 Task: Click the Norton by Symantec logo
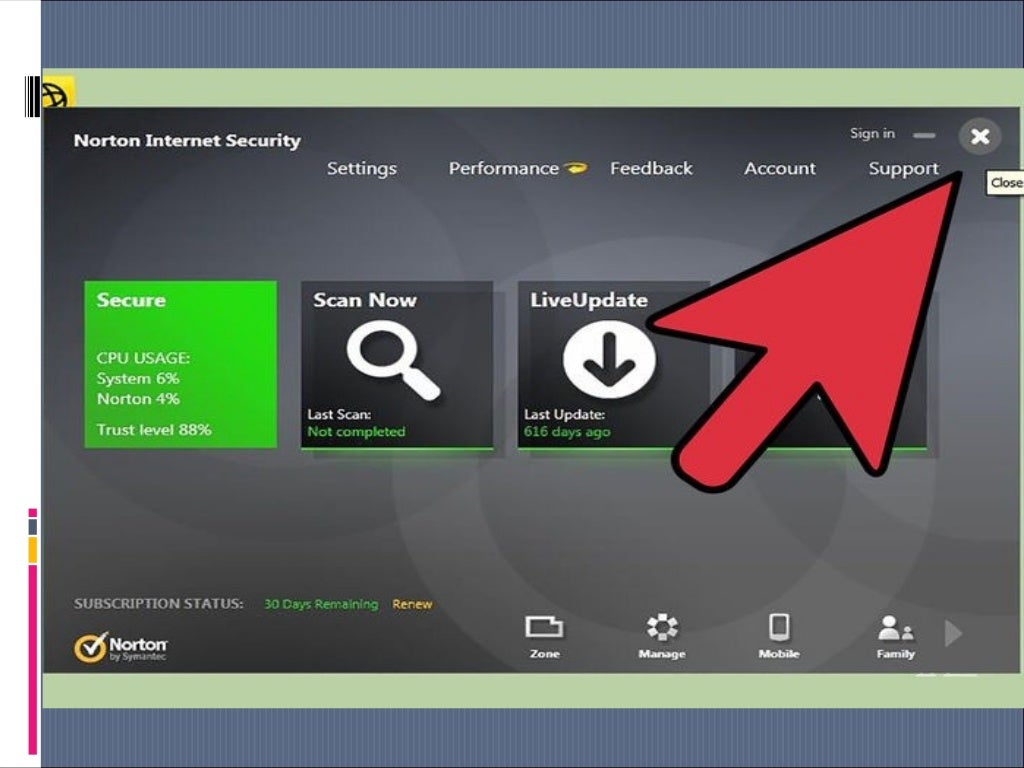pyautogui.click(x=120, y=647)
